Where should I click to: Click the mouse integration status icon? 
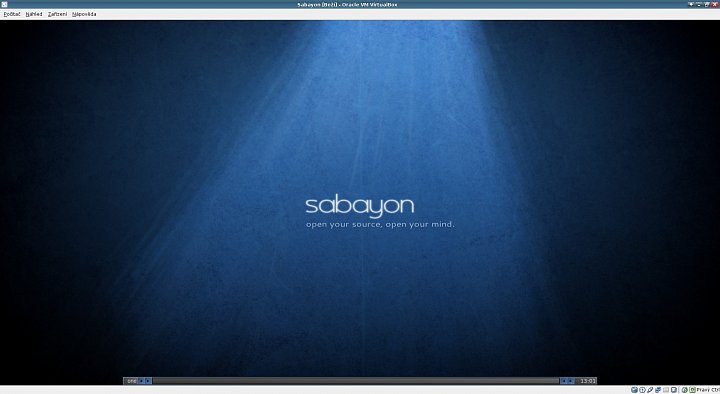click(685, 390)
